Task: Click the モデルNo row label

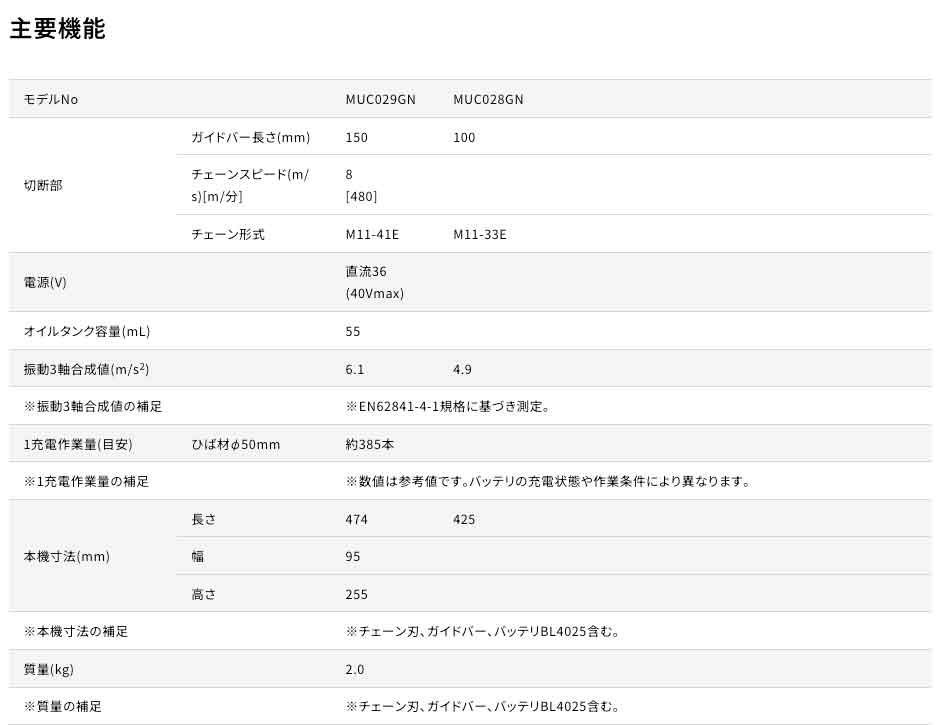Action: pyautogui.click(x=50, y=100)
